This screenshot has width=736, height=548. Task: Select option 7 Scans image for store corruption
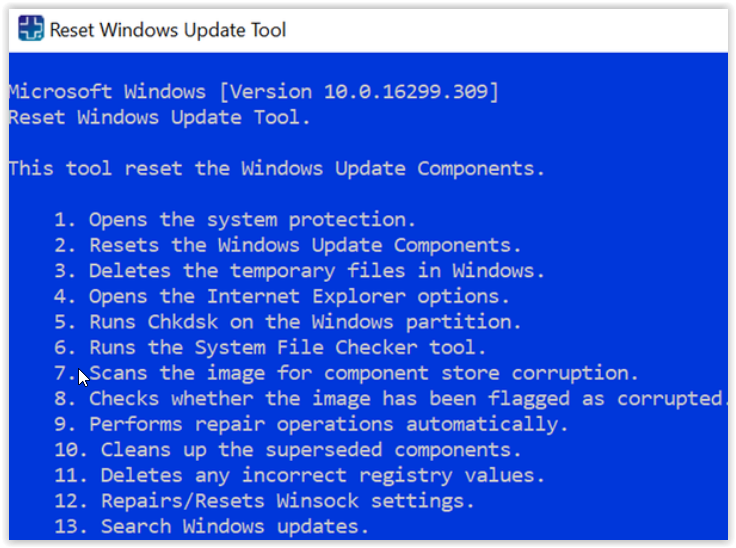click(x=346, y=373)
